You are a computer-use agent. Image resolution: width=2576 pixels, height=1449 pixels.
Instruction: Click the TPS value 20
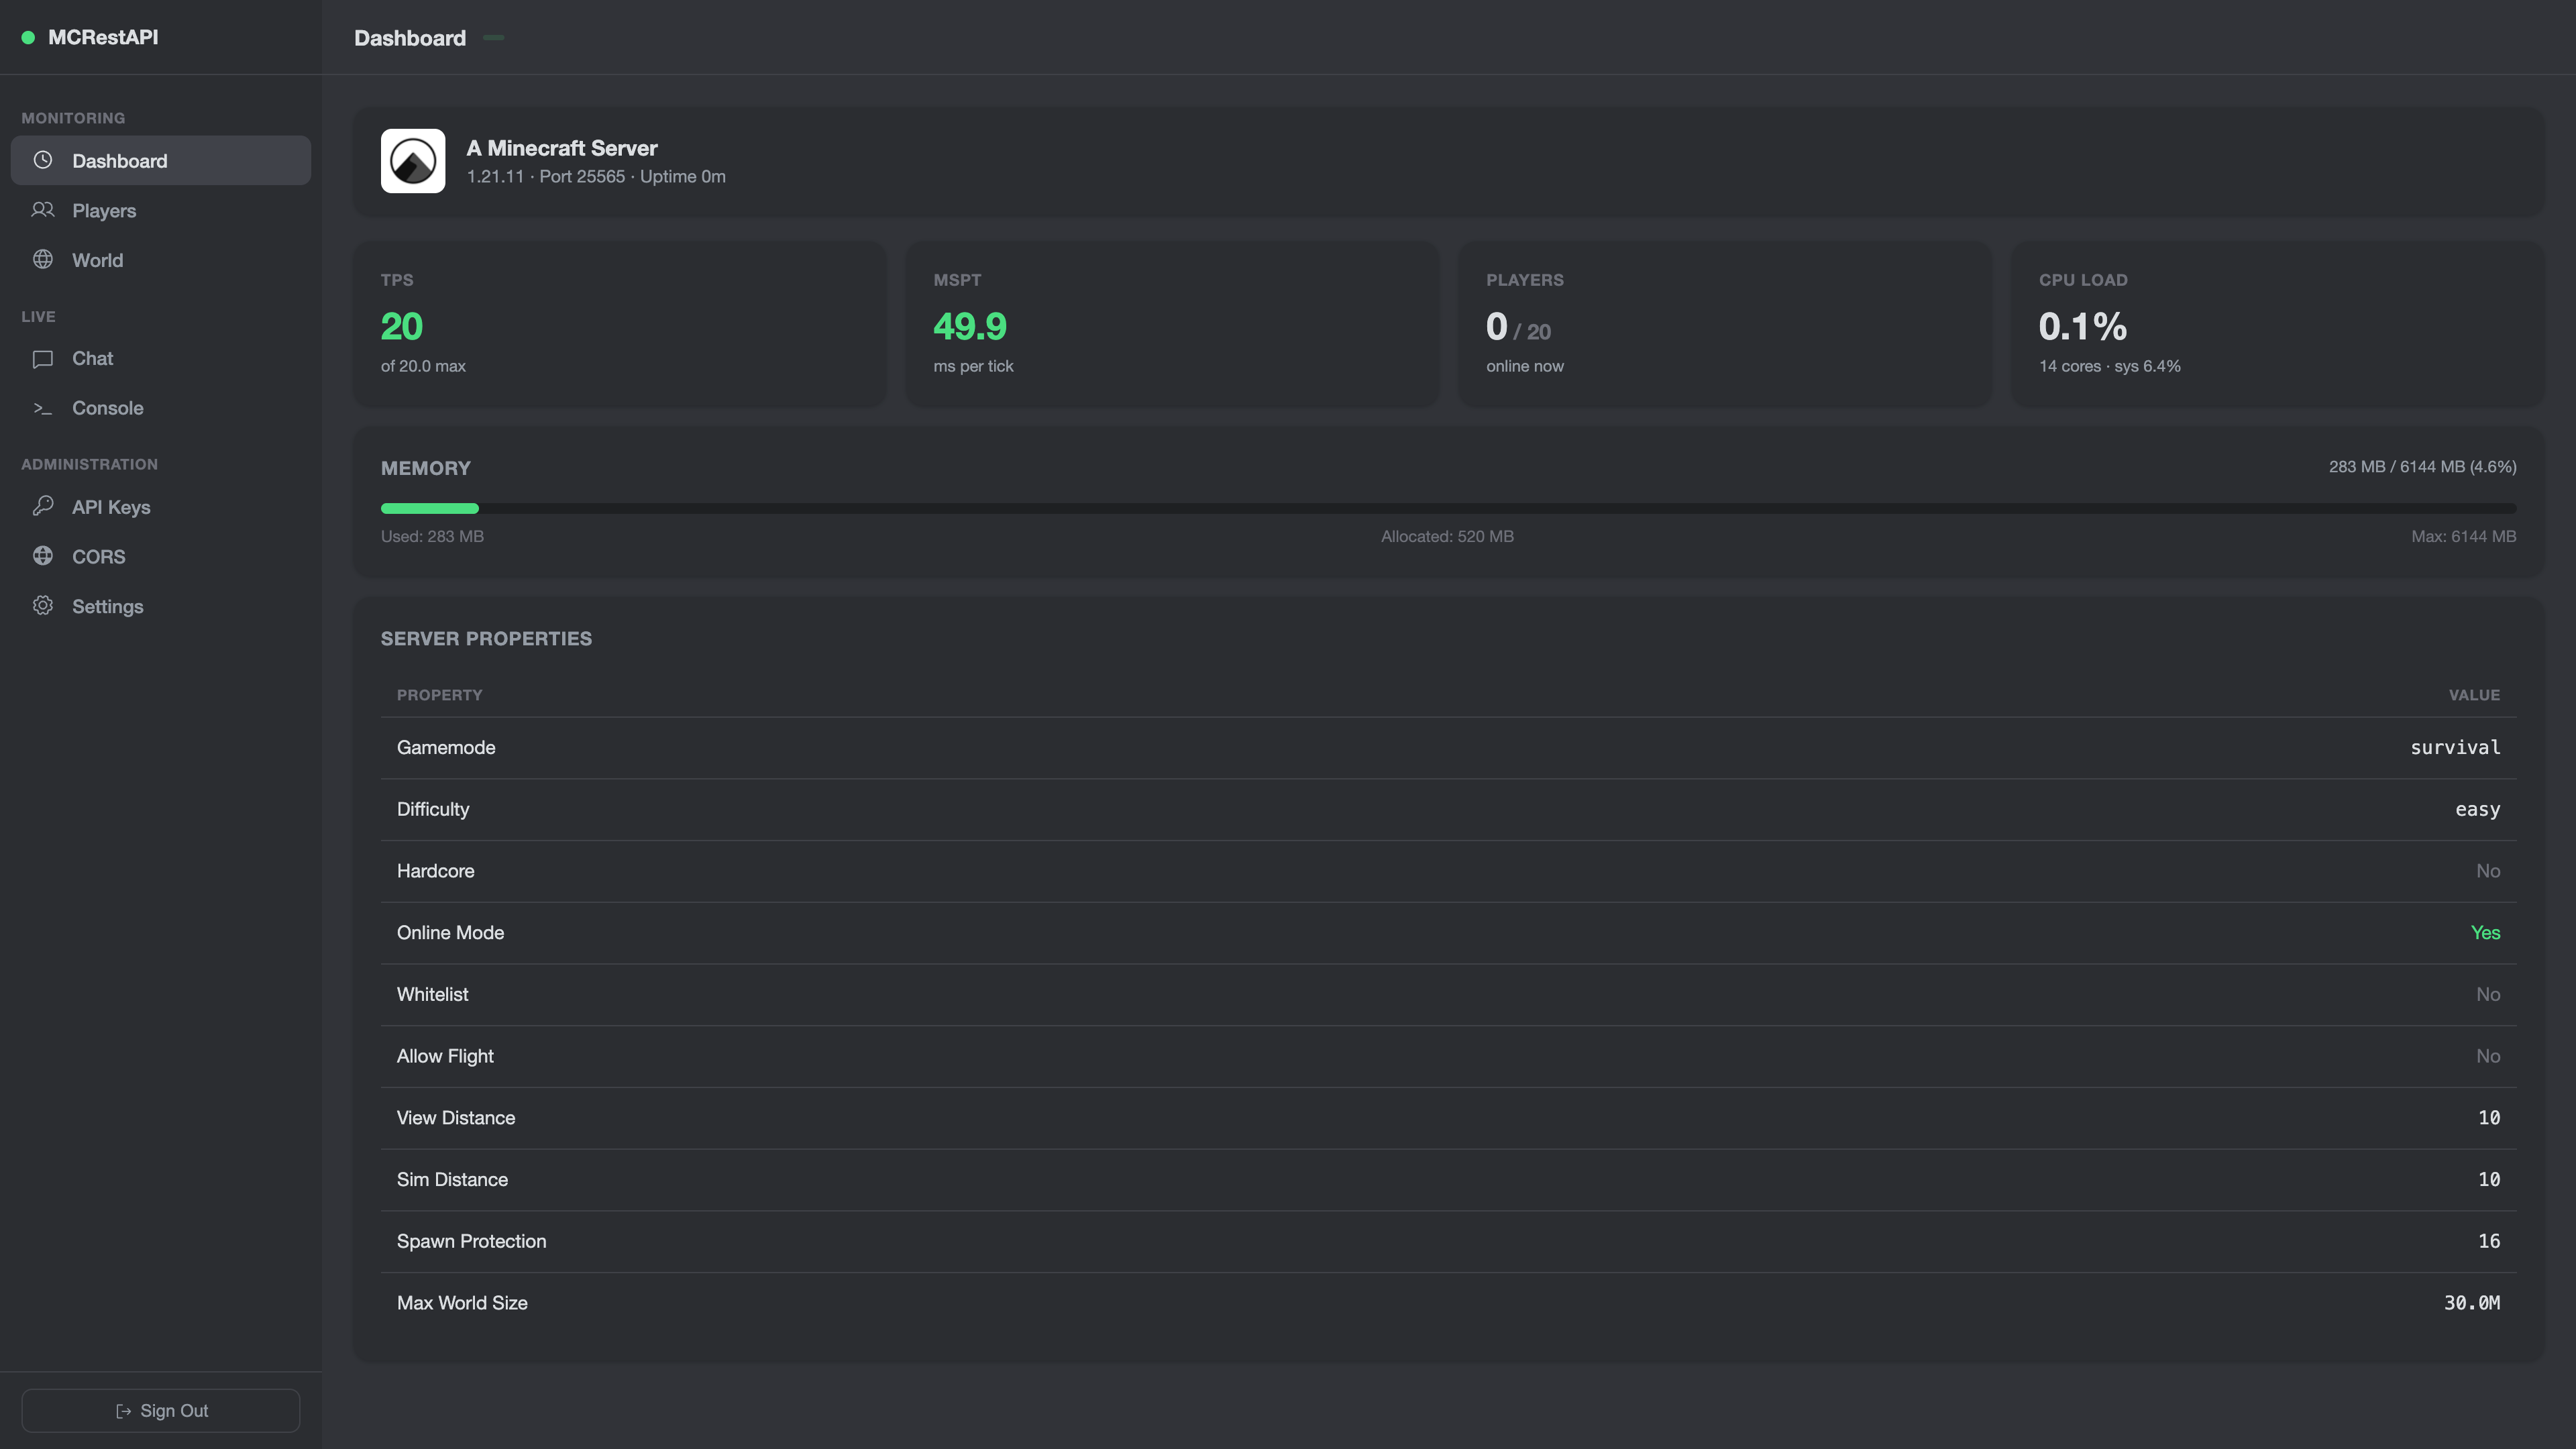click(402, 326)
